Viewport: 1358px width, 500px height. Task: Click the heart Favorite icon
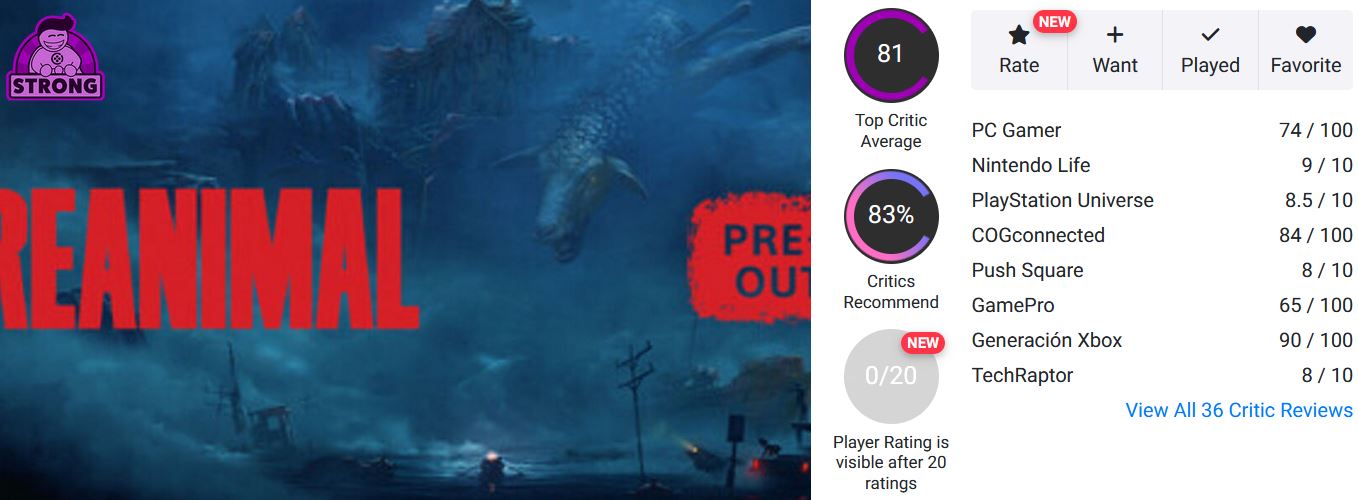pyautogui.click(x=1305, y=36)
